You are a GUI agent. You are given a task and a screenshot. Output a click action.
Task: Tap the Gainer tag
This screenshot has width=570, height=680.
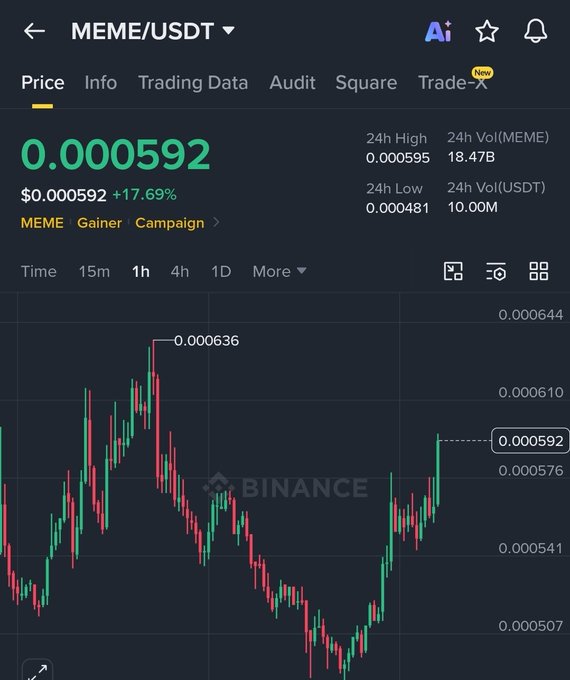tap(99, 223)
